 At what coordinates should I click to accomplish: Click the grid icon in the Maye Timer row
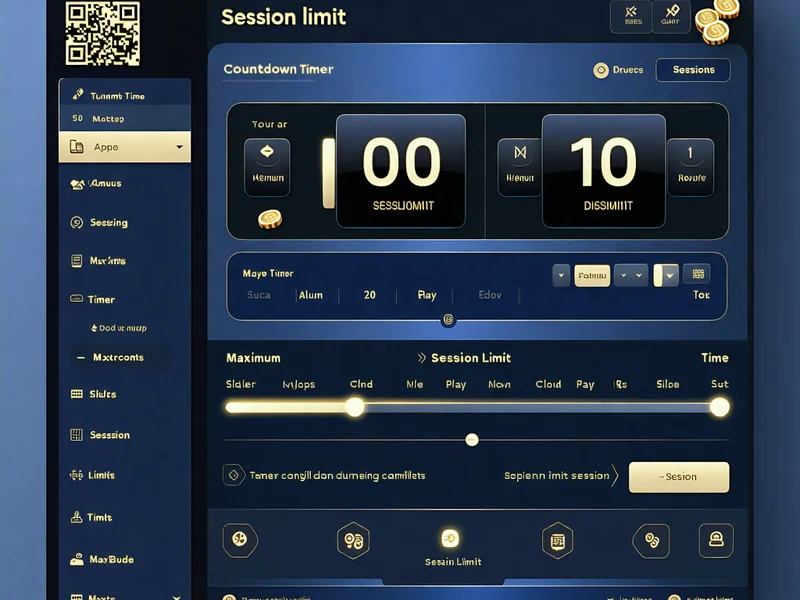697,274
